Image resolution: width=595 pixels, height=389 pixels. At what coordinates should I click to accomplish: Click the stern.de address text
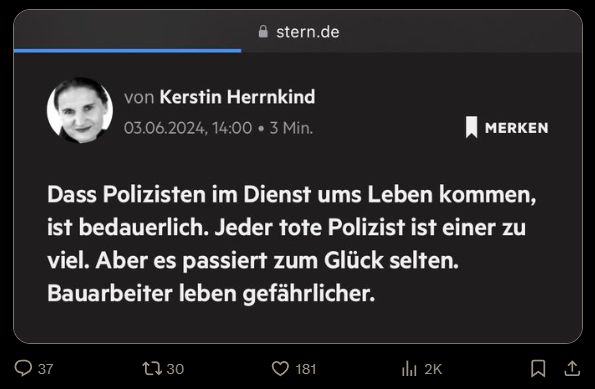[x=308, y=32]
